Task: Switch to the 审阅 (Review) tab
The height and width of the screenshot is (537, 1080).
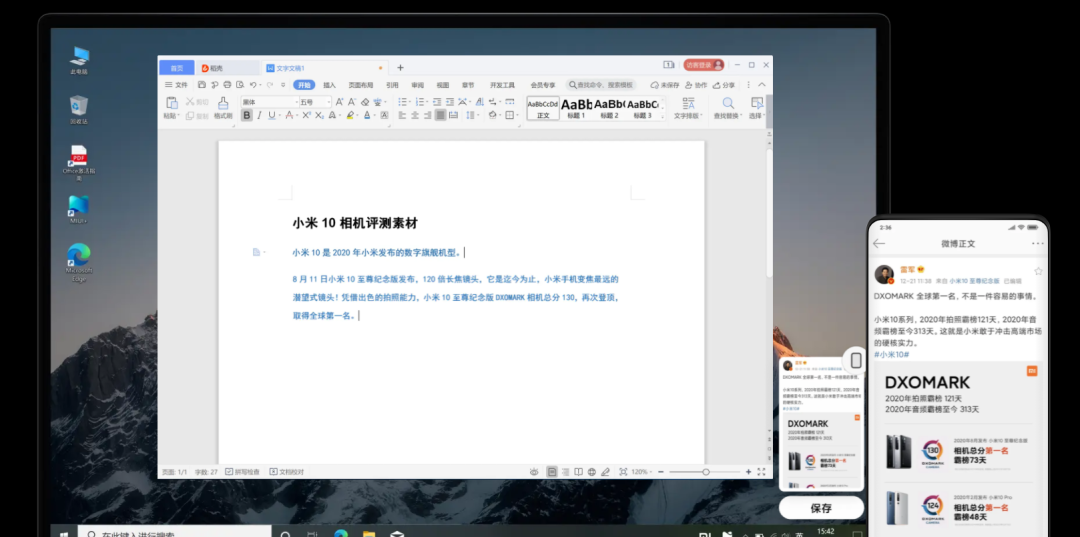Action: tap(417, 85)
